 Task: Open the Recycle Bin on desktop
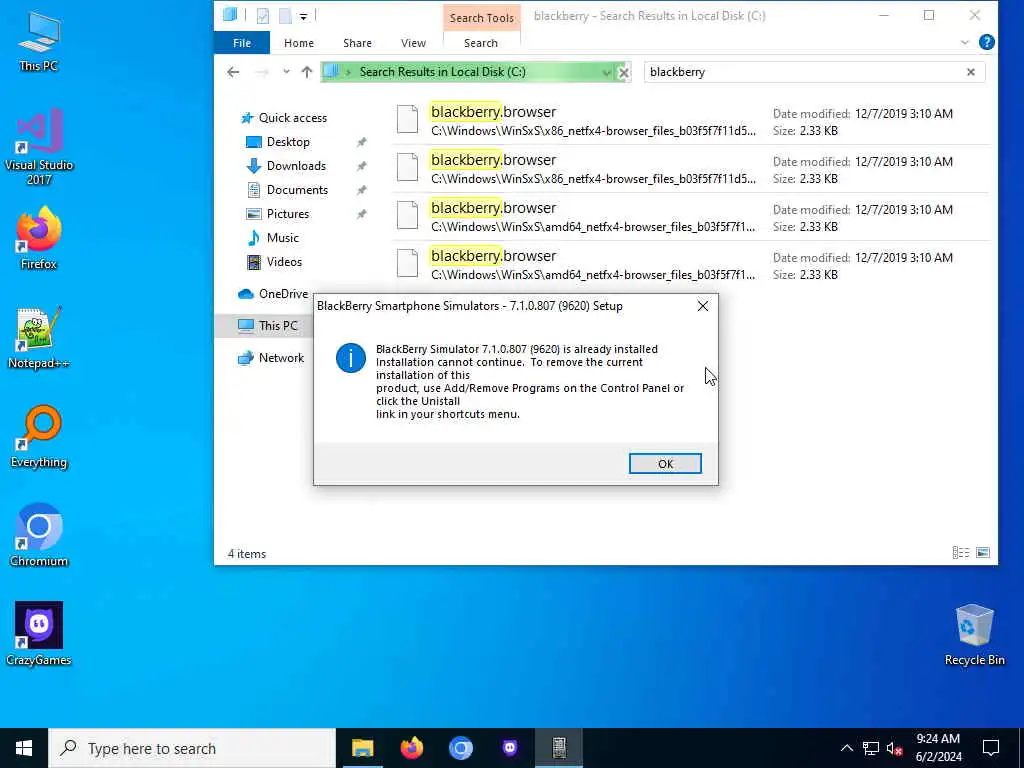pyautogui.click(x=974, y=634)
